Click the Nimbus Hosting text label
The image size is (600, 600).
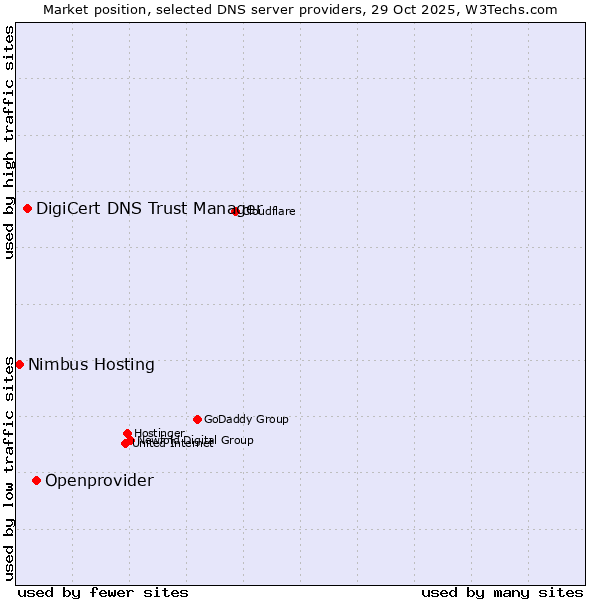click(91, 364)
